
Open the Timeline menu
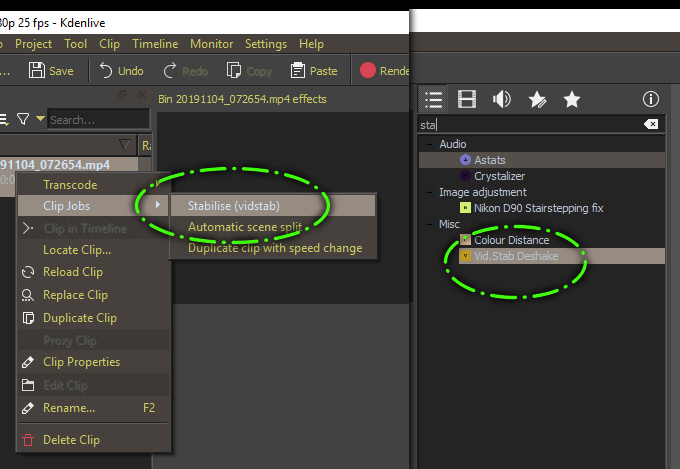click(155, 44)
